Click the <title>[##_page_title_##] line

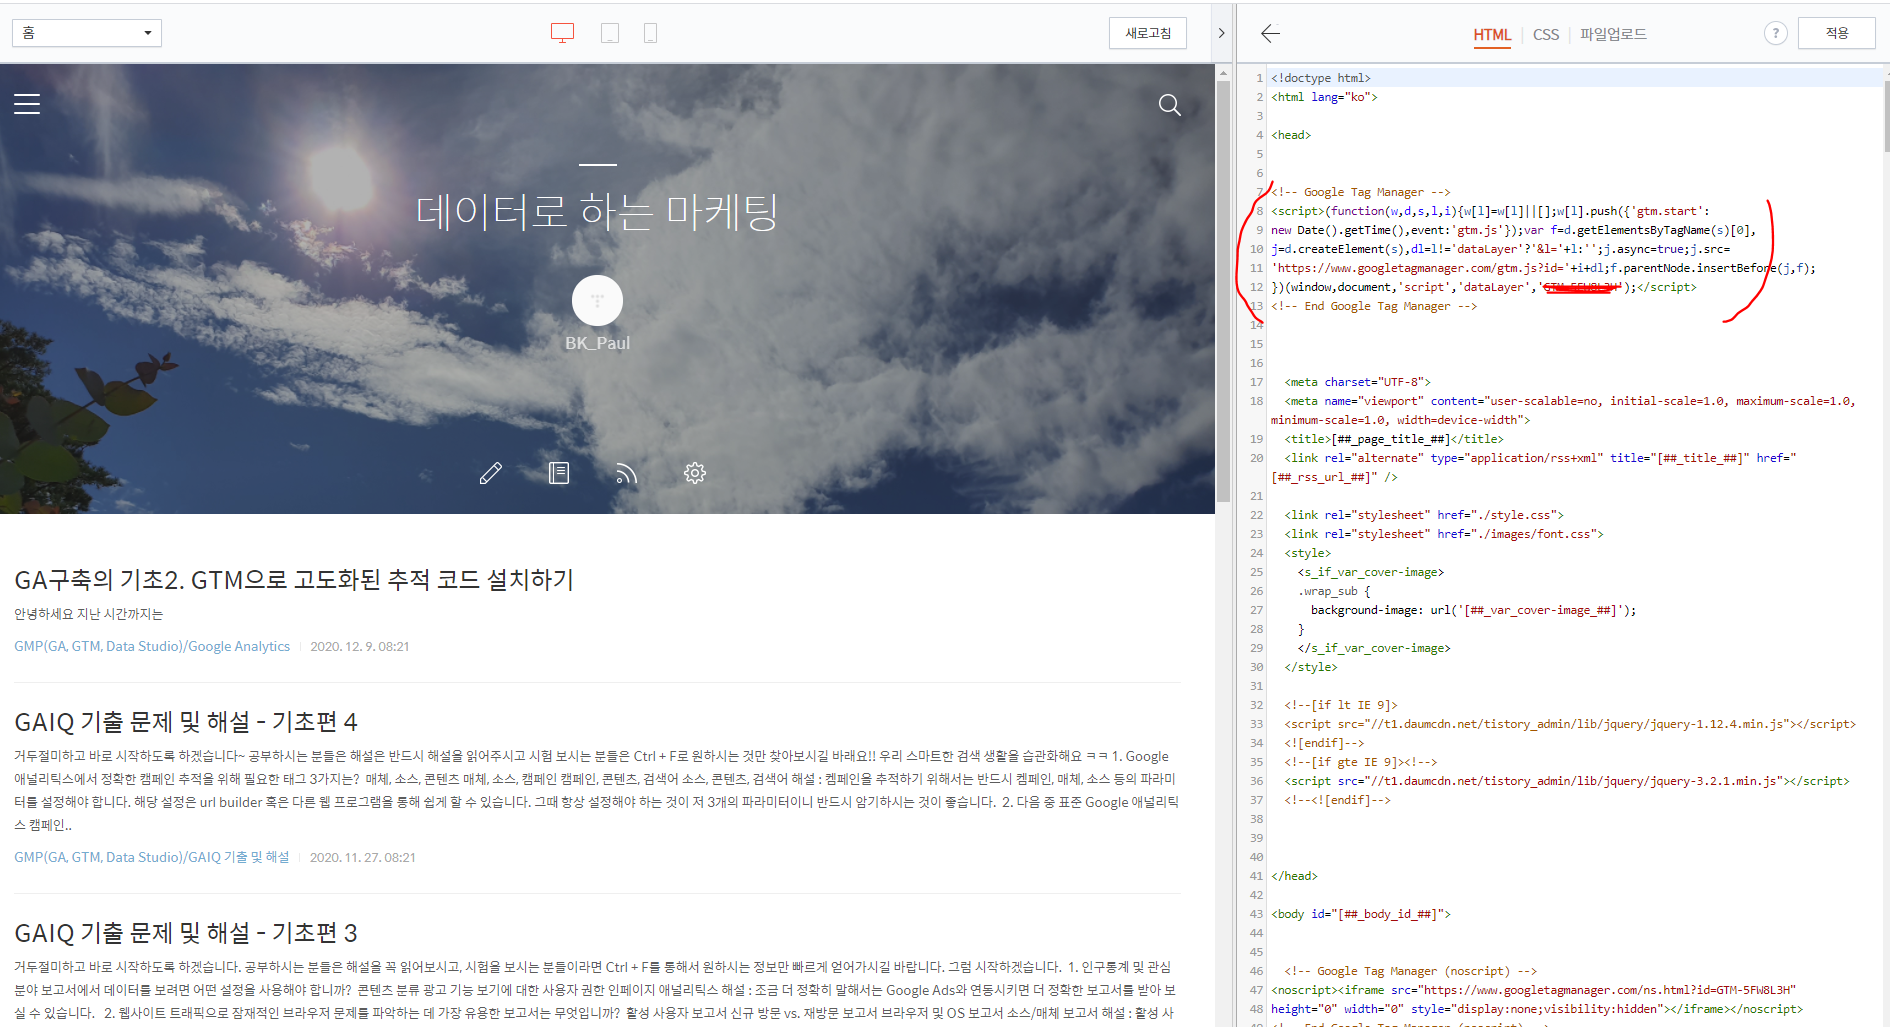1394,439
